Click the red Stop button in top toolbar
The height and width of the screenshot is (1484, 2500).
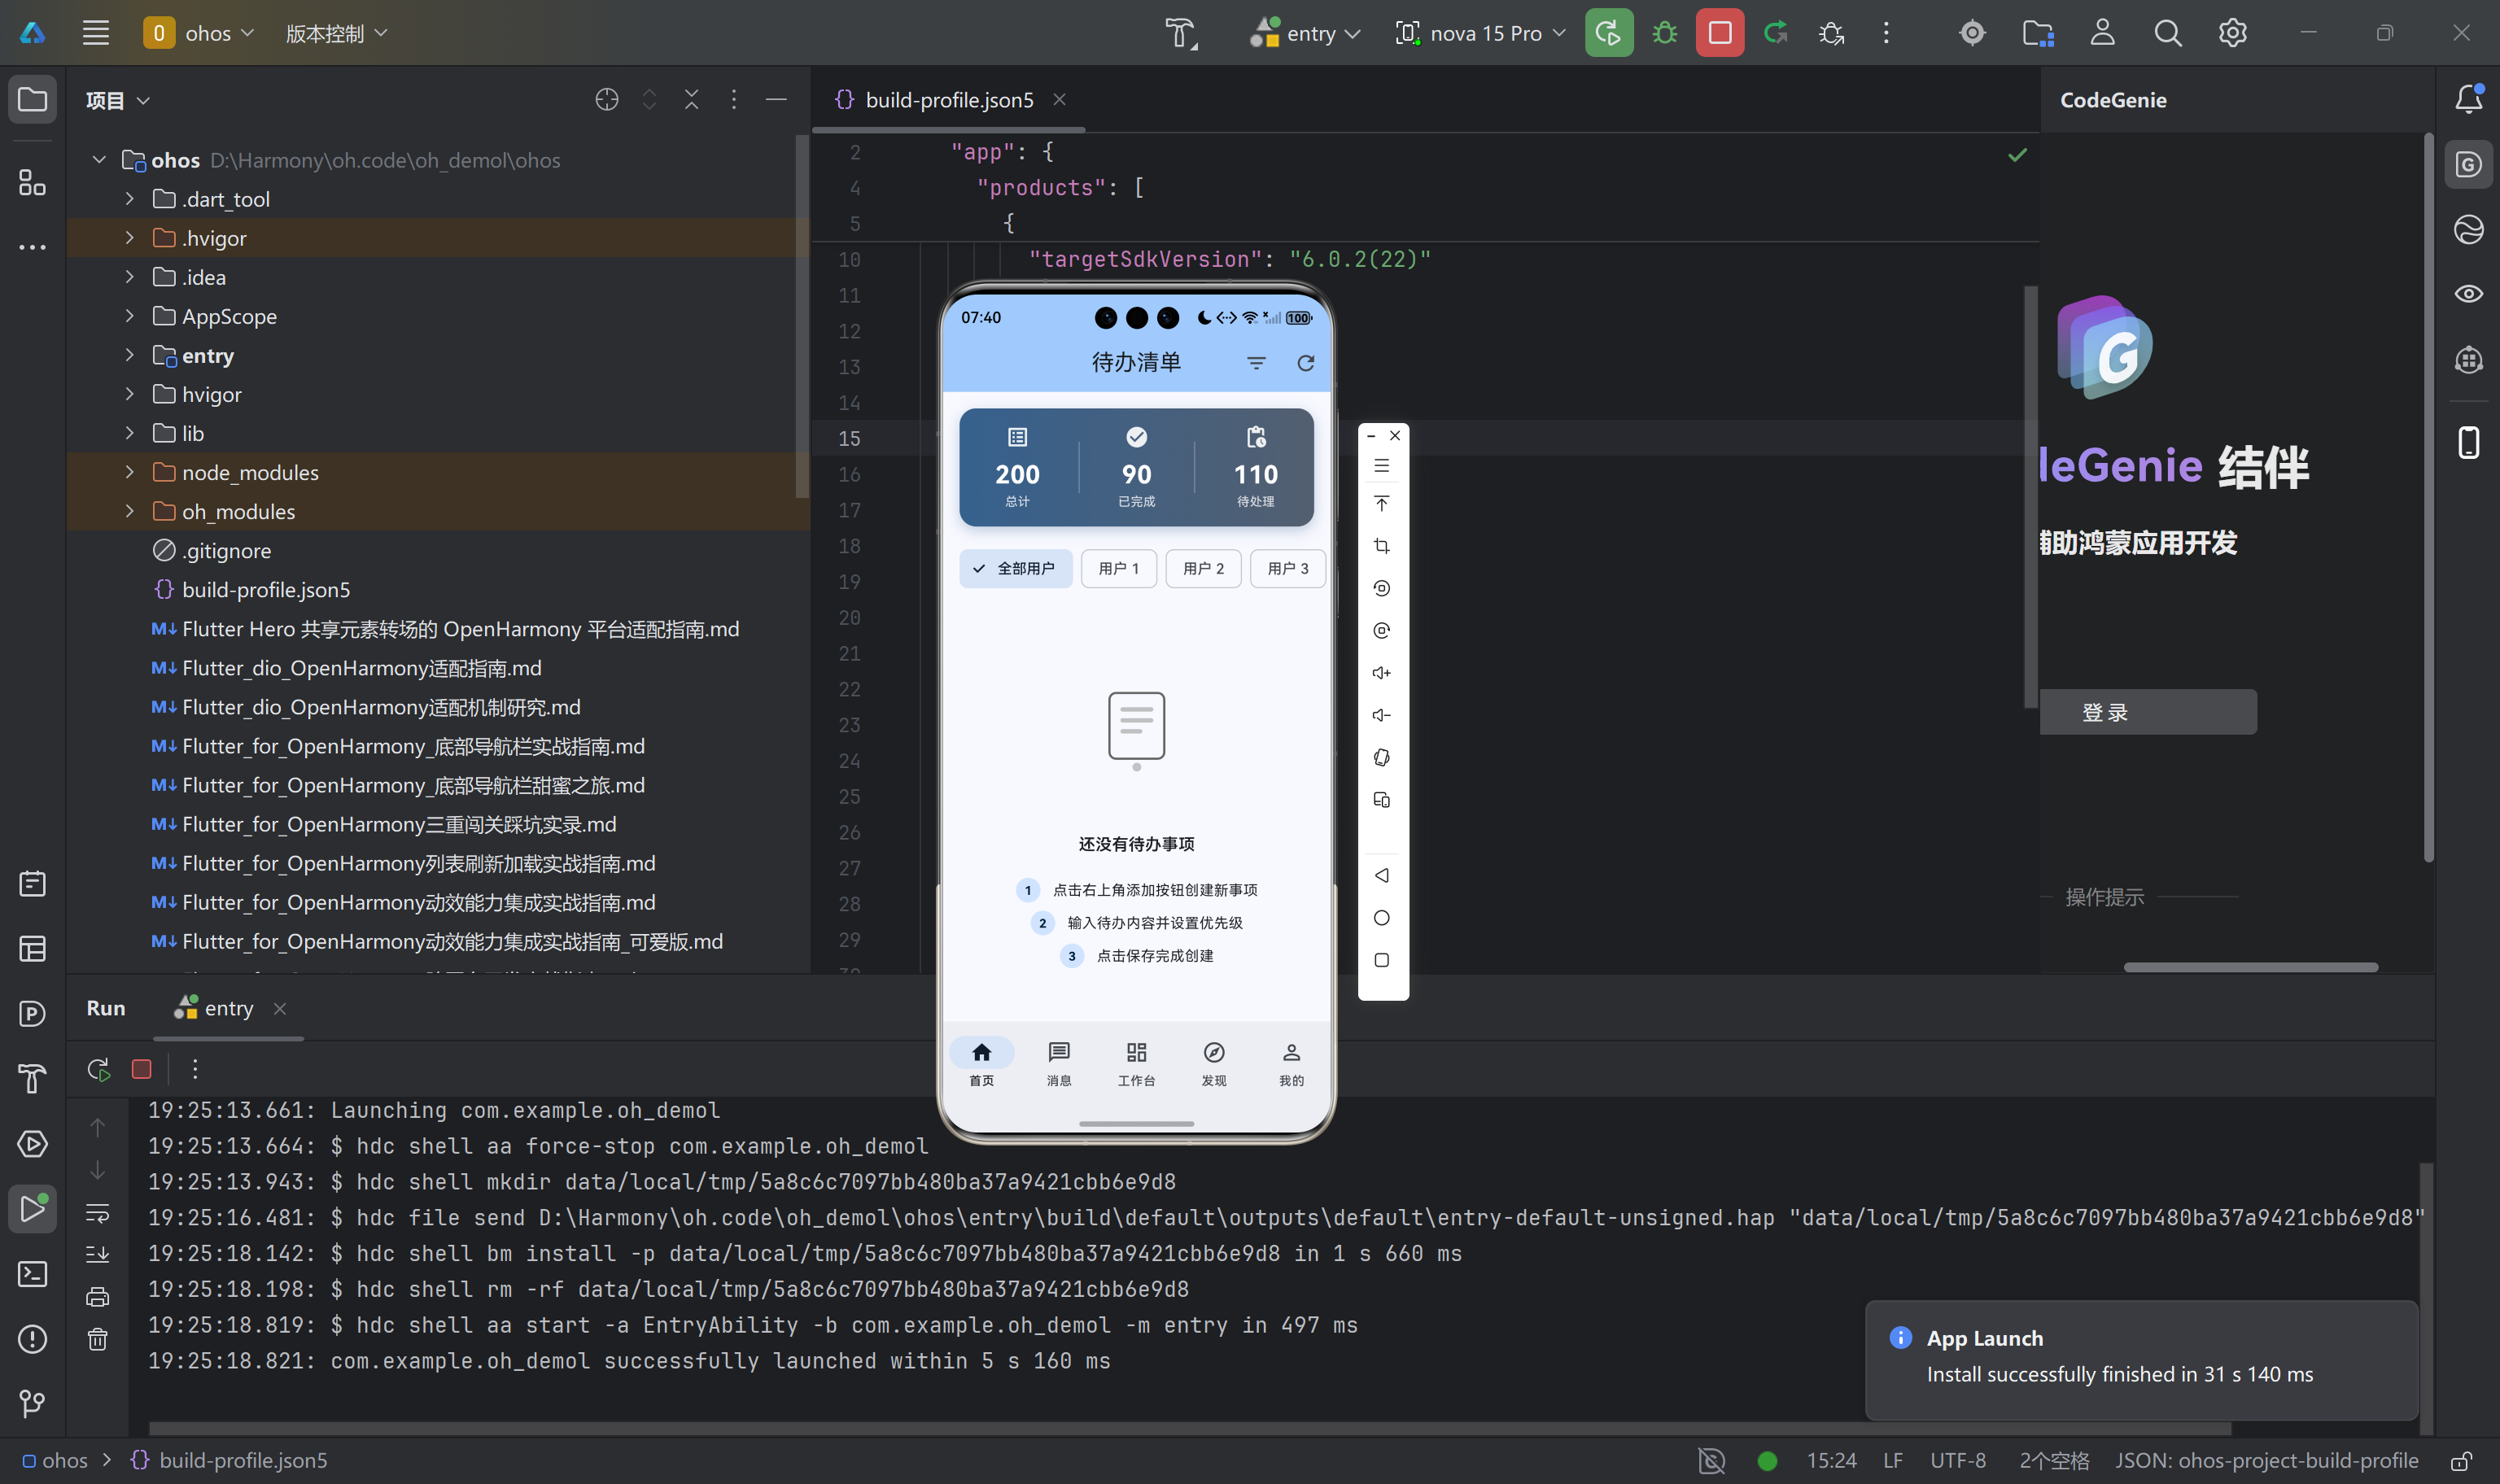[1719, 33]
